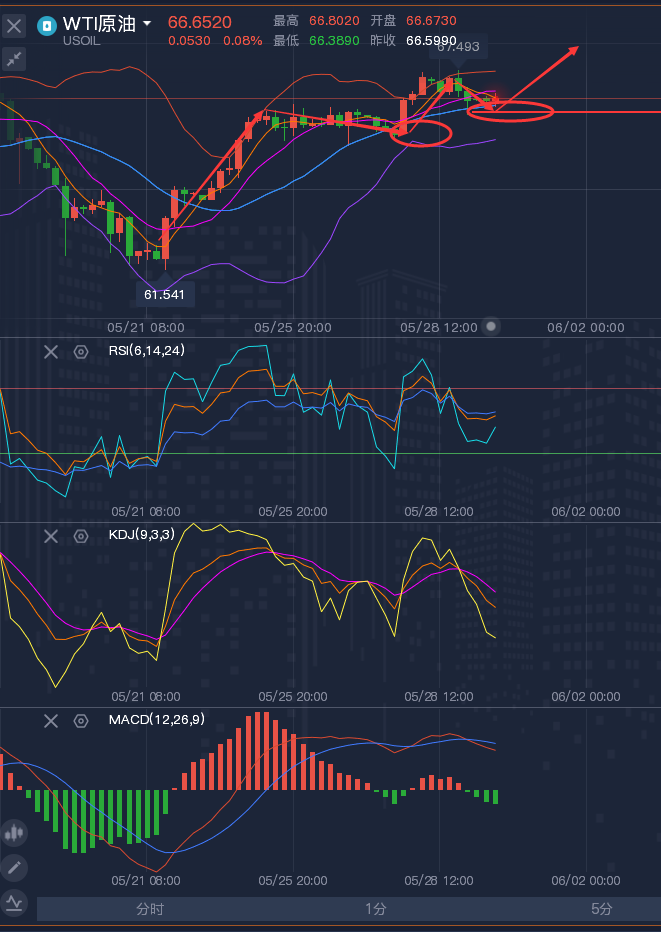661x932 pixels.
Task: Close the WTI crude oil chart
Action: (x=14, y=27)
